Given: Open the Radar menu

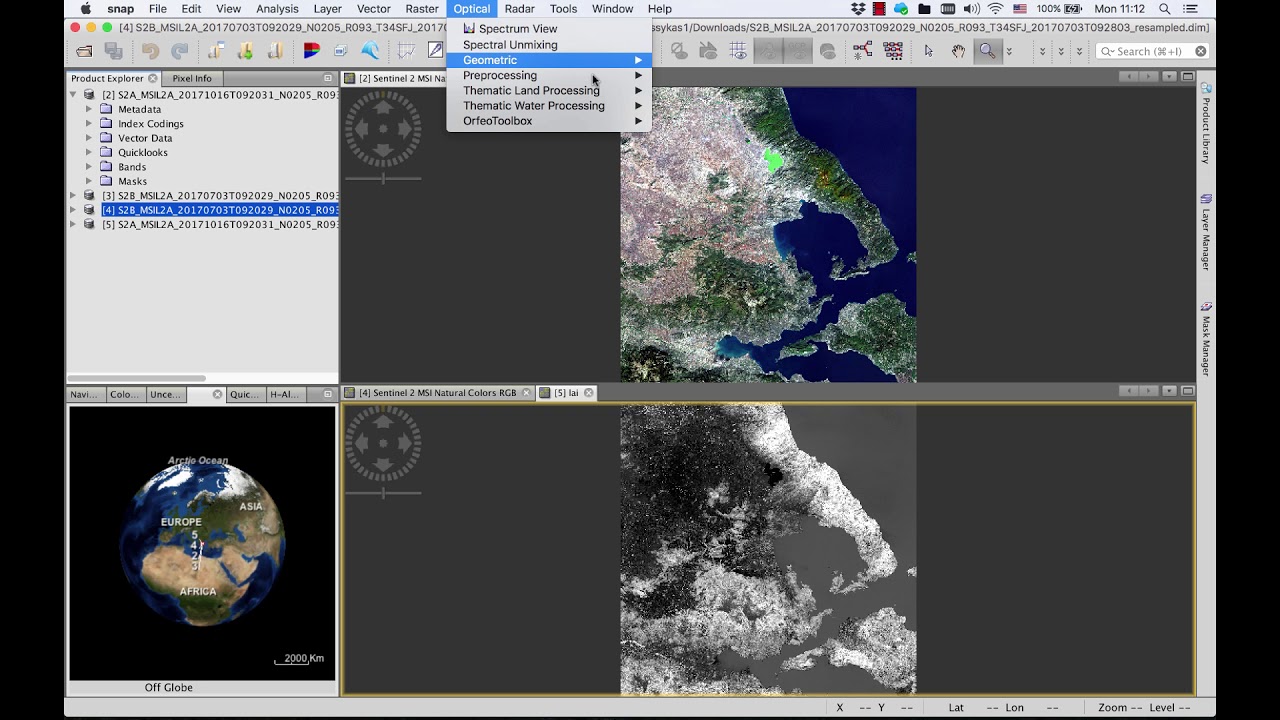Looking at the screenshot, I should [519, 9].
